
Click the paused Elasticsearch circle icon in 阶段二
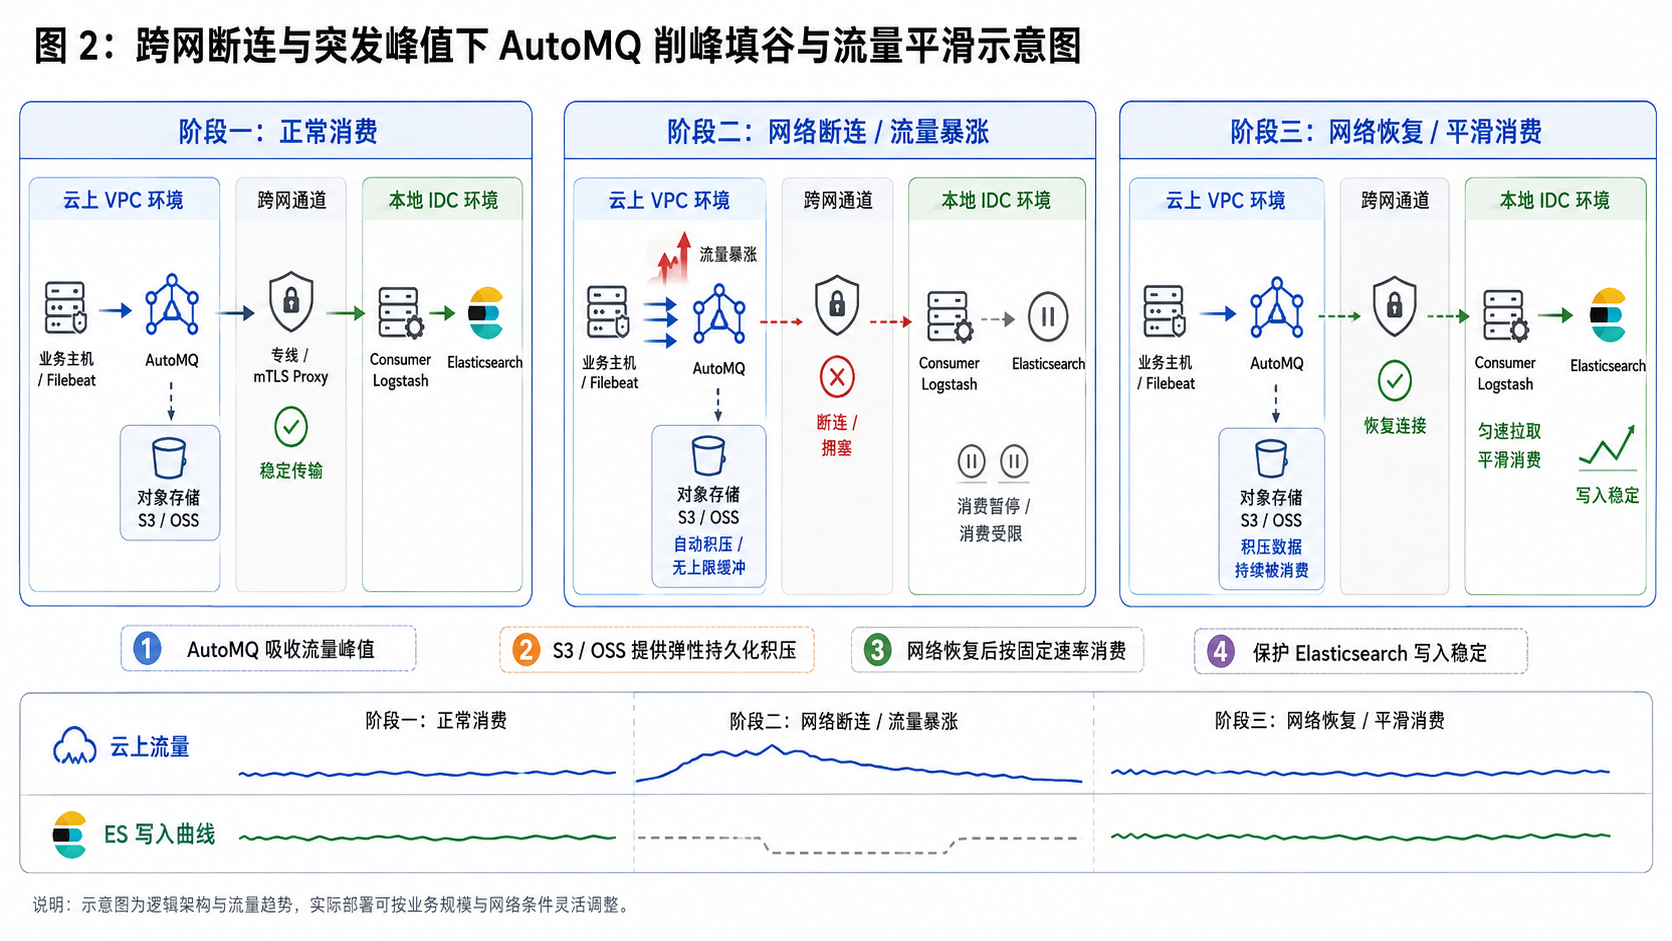click(x=1048, y=317)
